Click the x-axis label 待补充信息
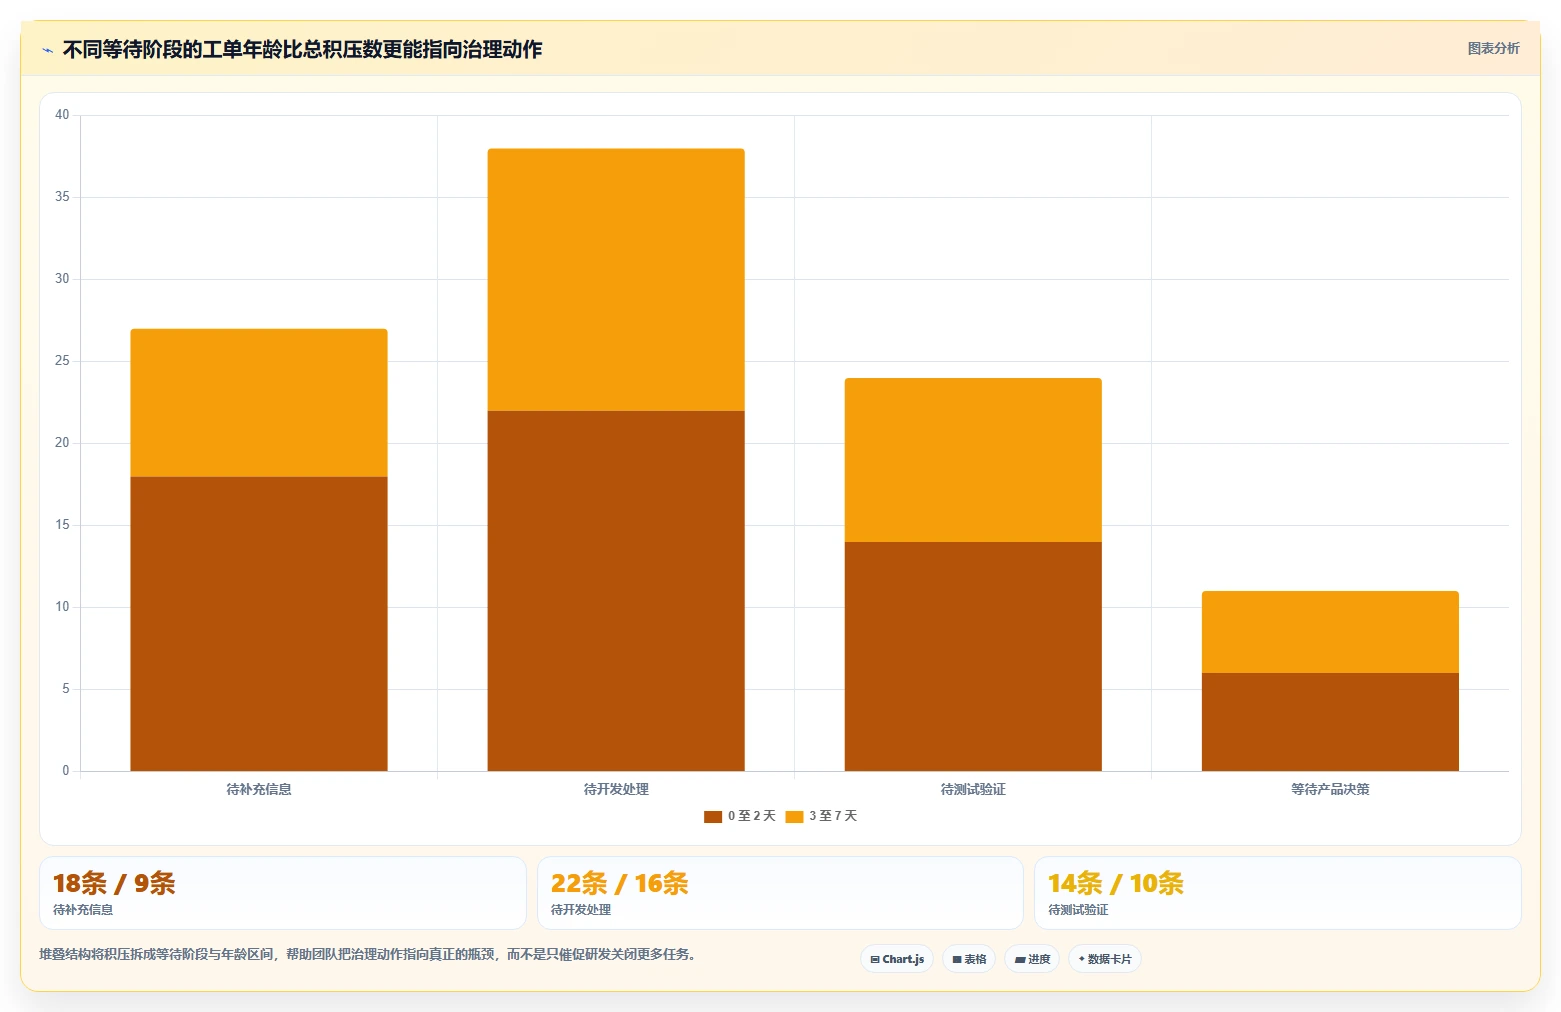Viewport: 1561px width, 1012px height. point(259,789)
